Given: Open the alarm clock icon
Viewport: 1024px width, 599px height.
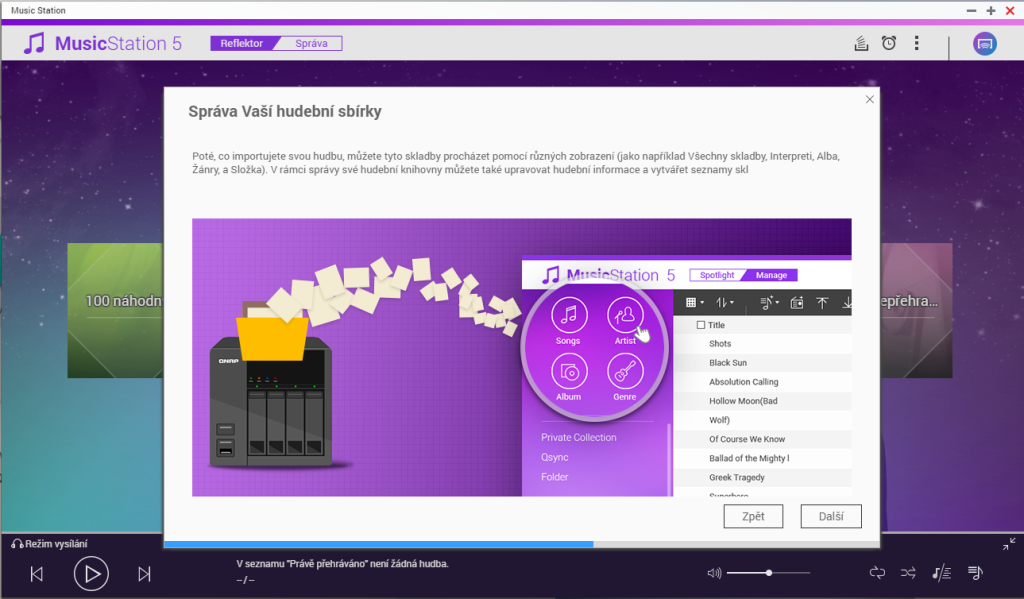Looking at the screenshot, I should (x=889, y=43).
